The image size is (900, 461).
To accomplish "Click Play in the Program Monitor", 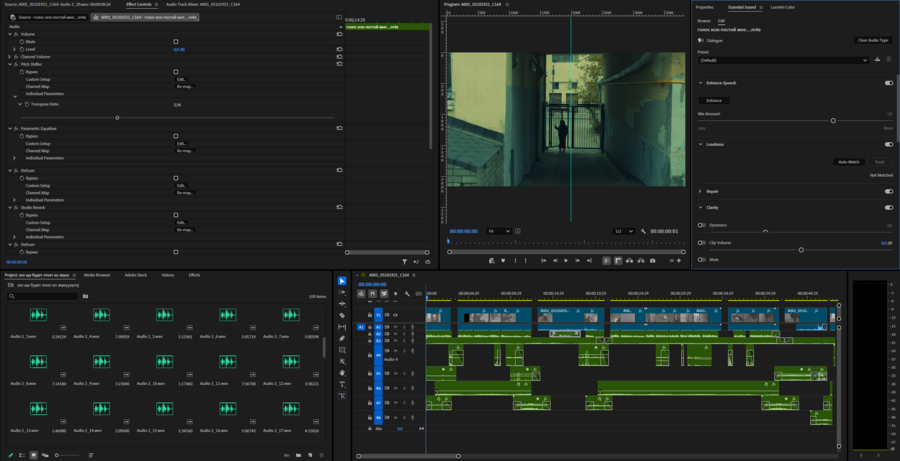I will point(566,261).
